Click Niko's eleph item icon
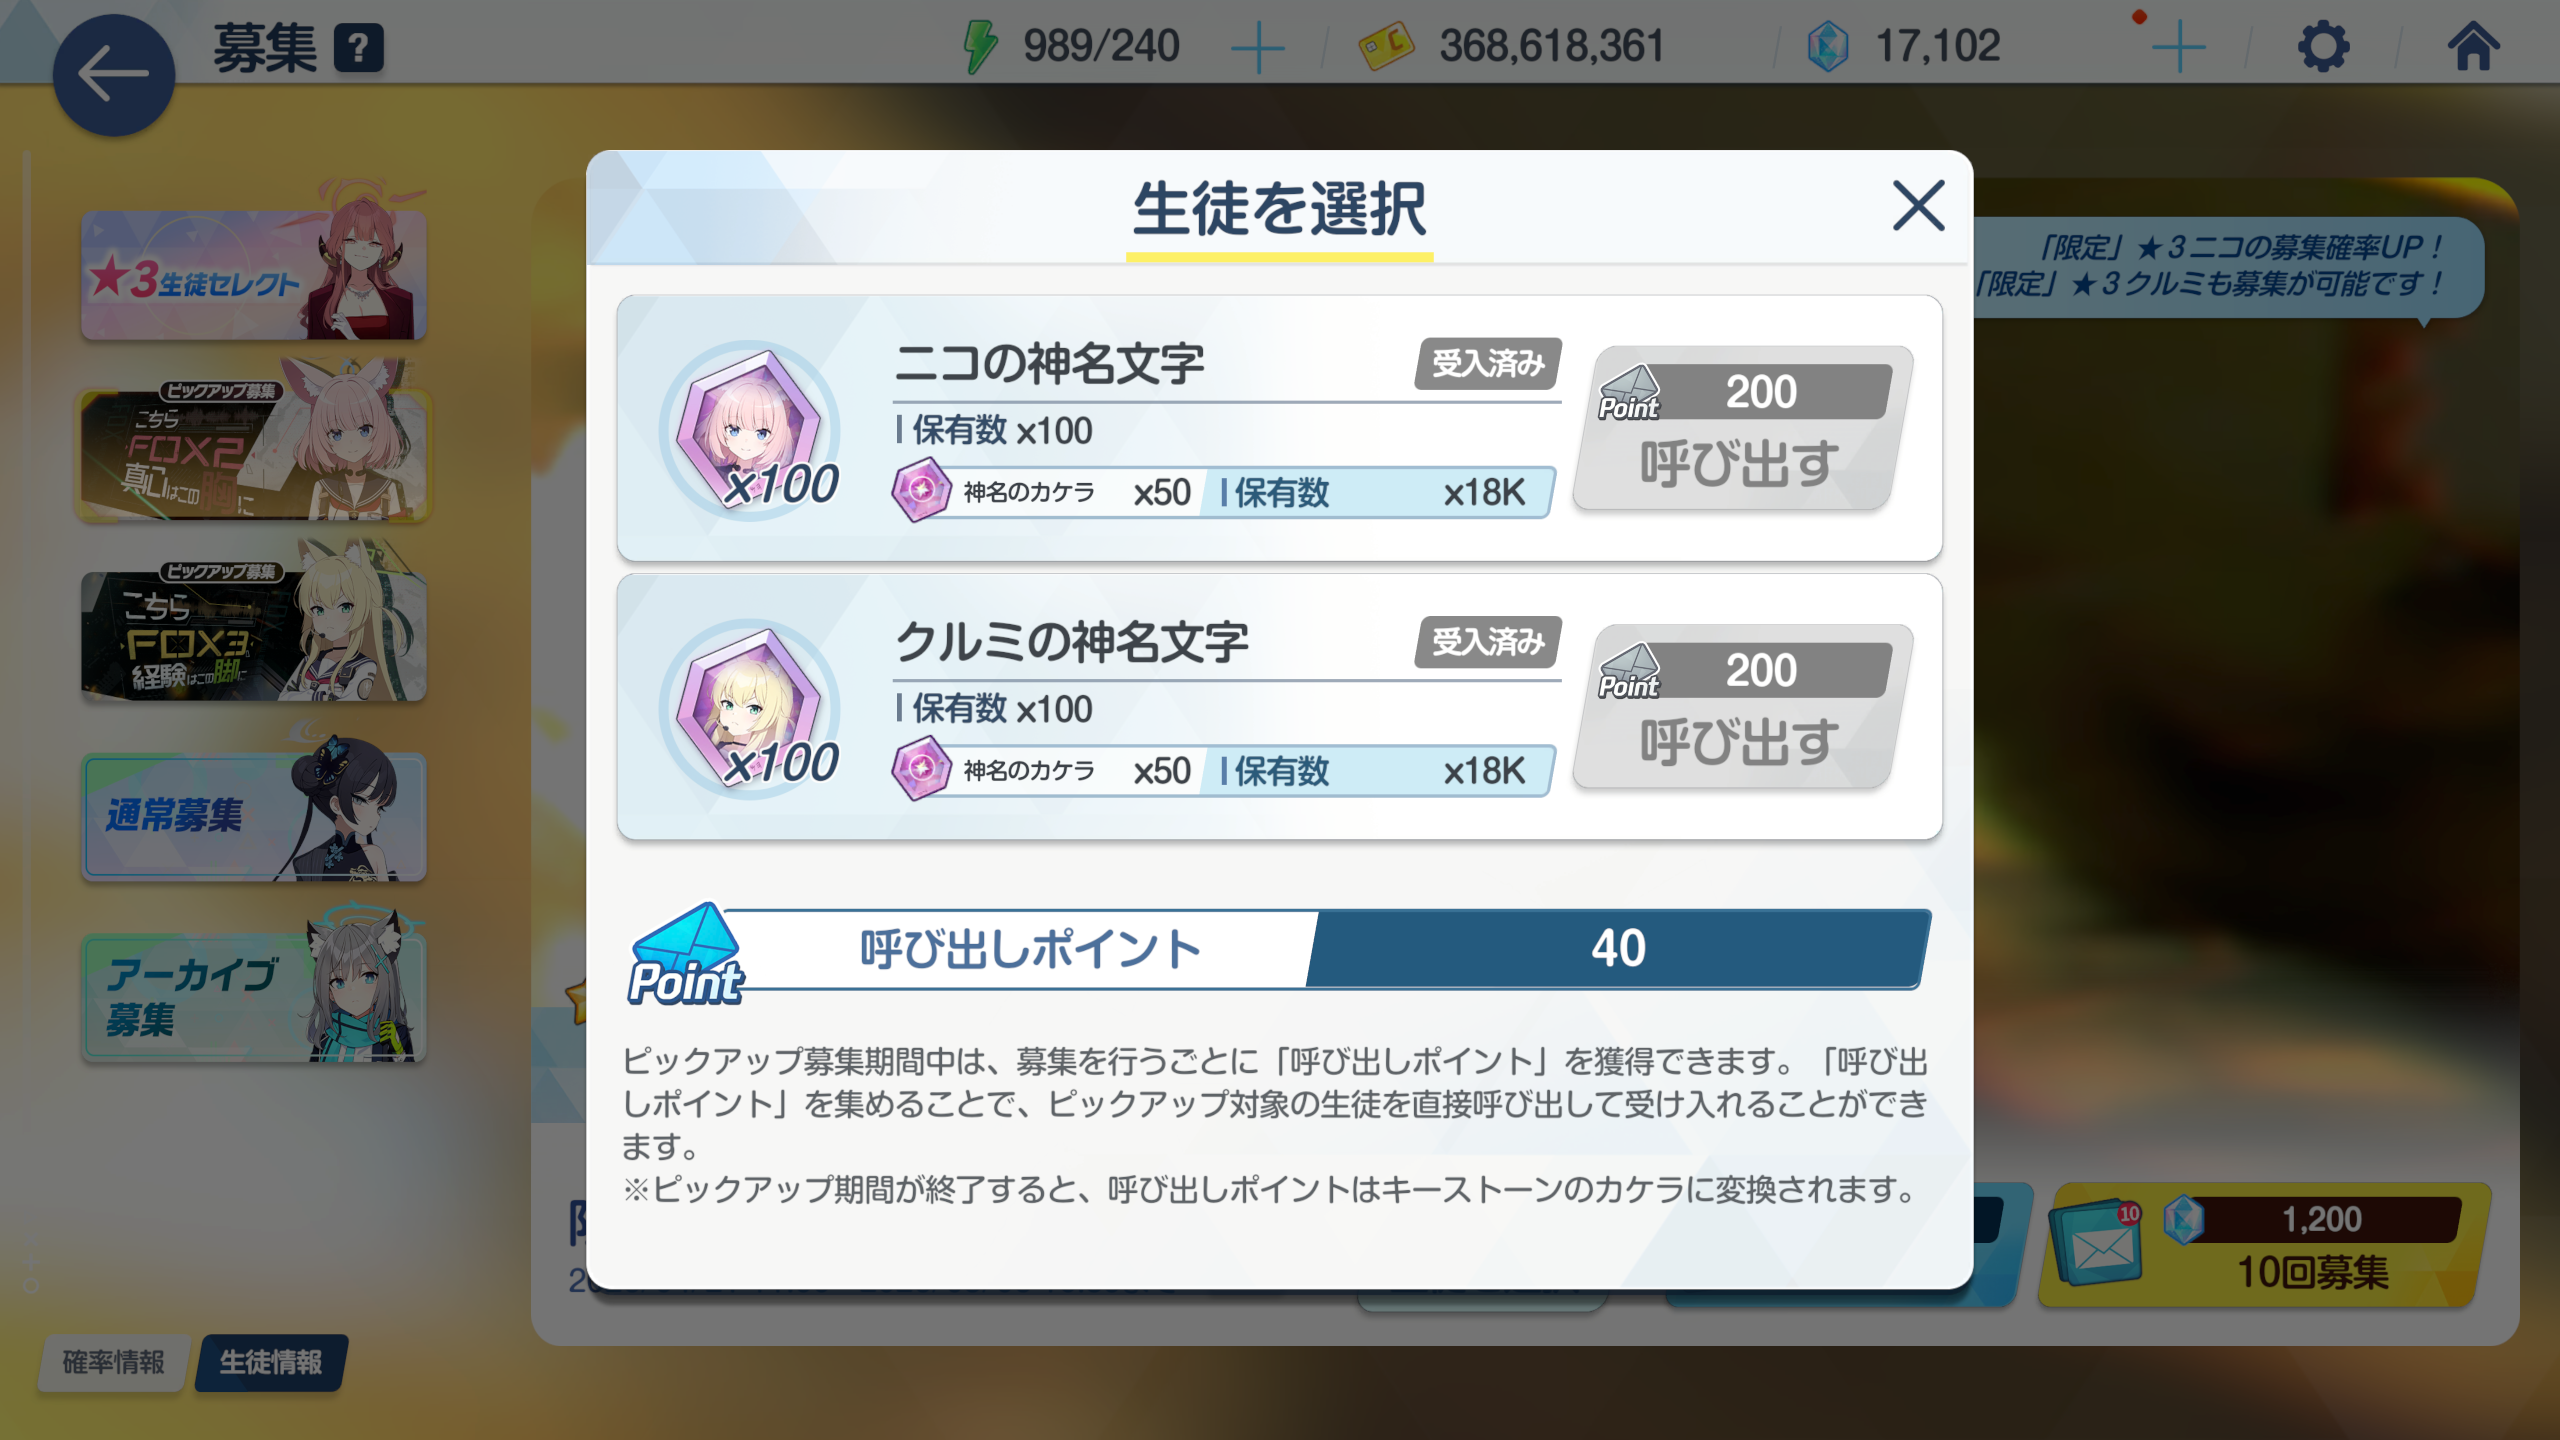Screen dimensions: 2560x1440 tap(750, 430)
